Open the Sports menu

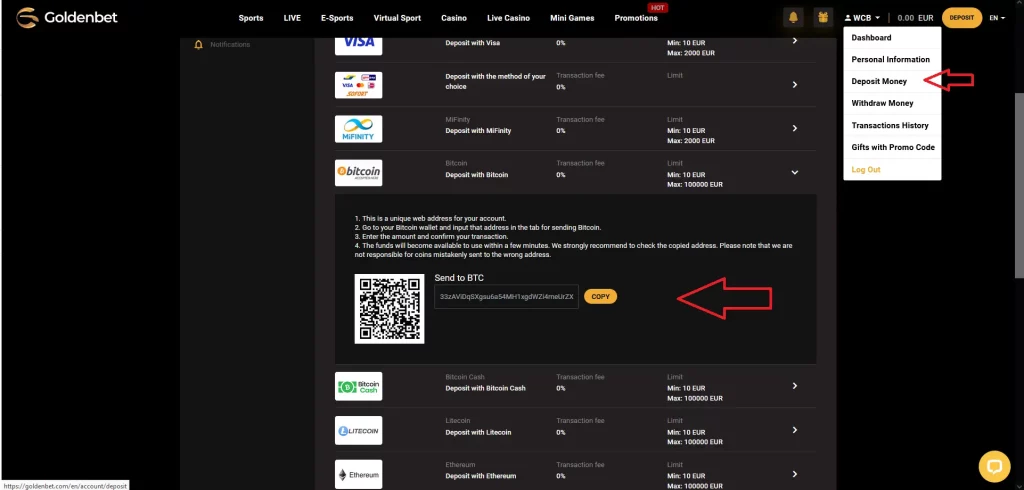click(x=251, y=18)
